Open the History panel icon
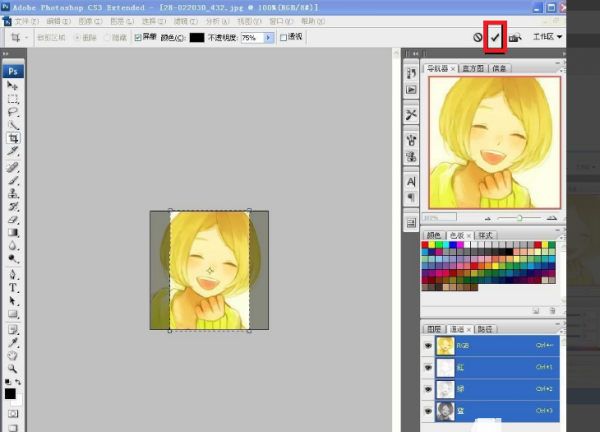This screenshot has width=600, height=432. click(x=411, y=73)
